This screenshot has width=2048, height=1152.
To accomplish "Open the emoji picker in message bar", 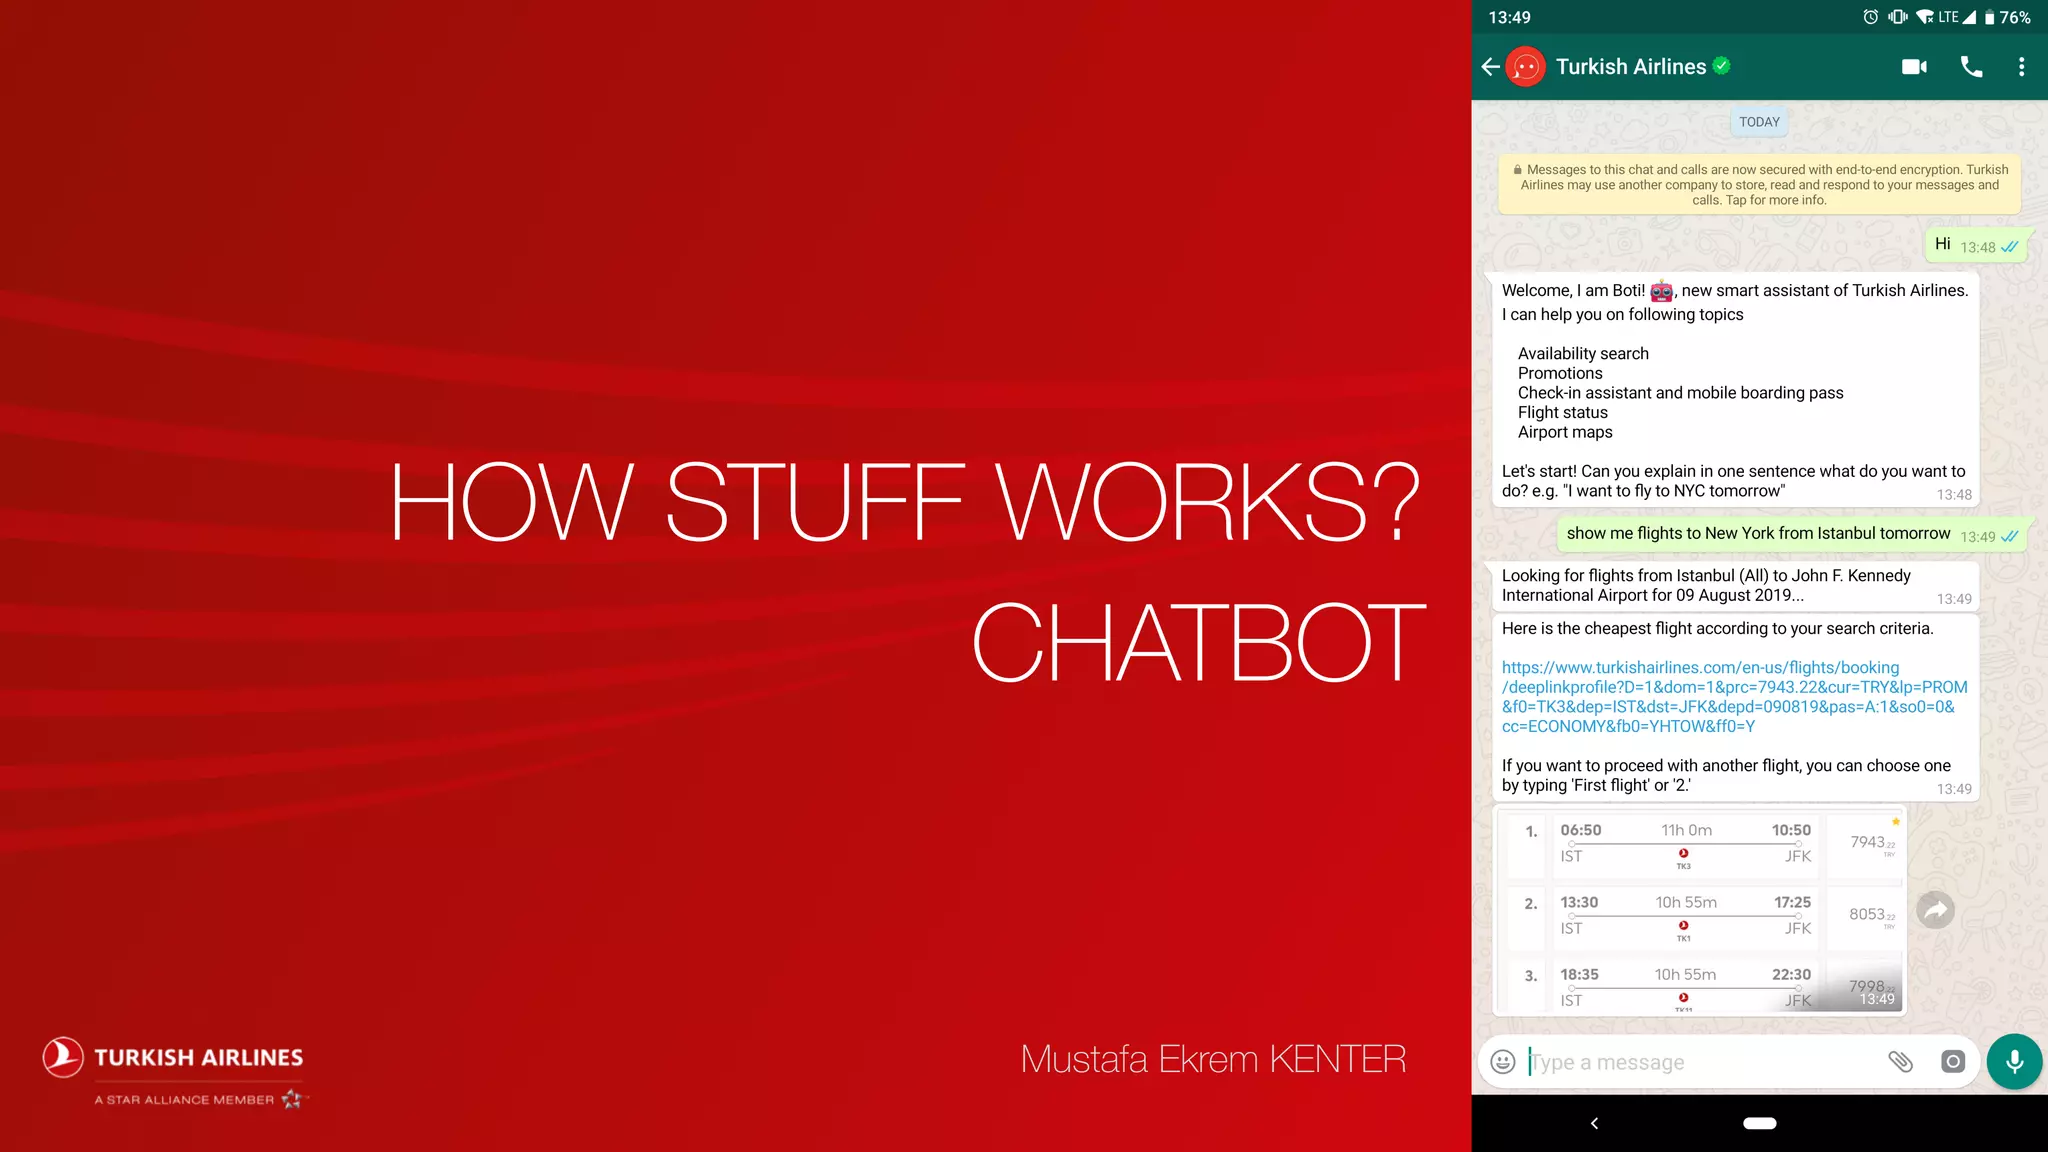I will [1503, 1062].
